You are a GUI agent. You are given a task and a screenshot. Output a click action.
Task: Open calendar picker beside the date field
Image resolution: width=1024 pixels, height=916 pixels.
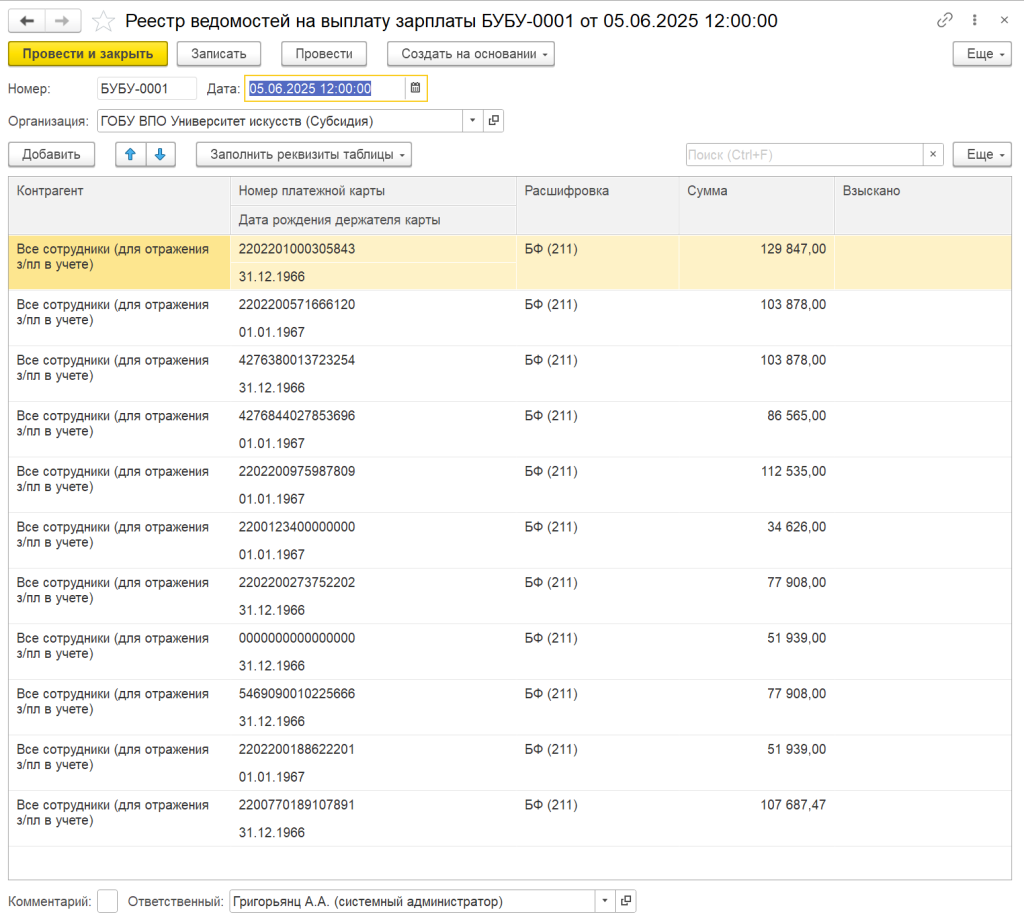[x=415, y=88]
